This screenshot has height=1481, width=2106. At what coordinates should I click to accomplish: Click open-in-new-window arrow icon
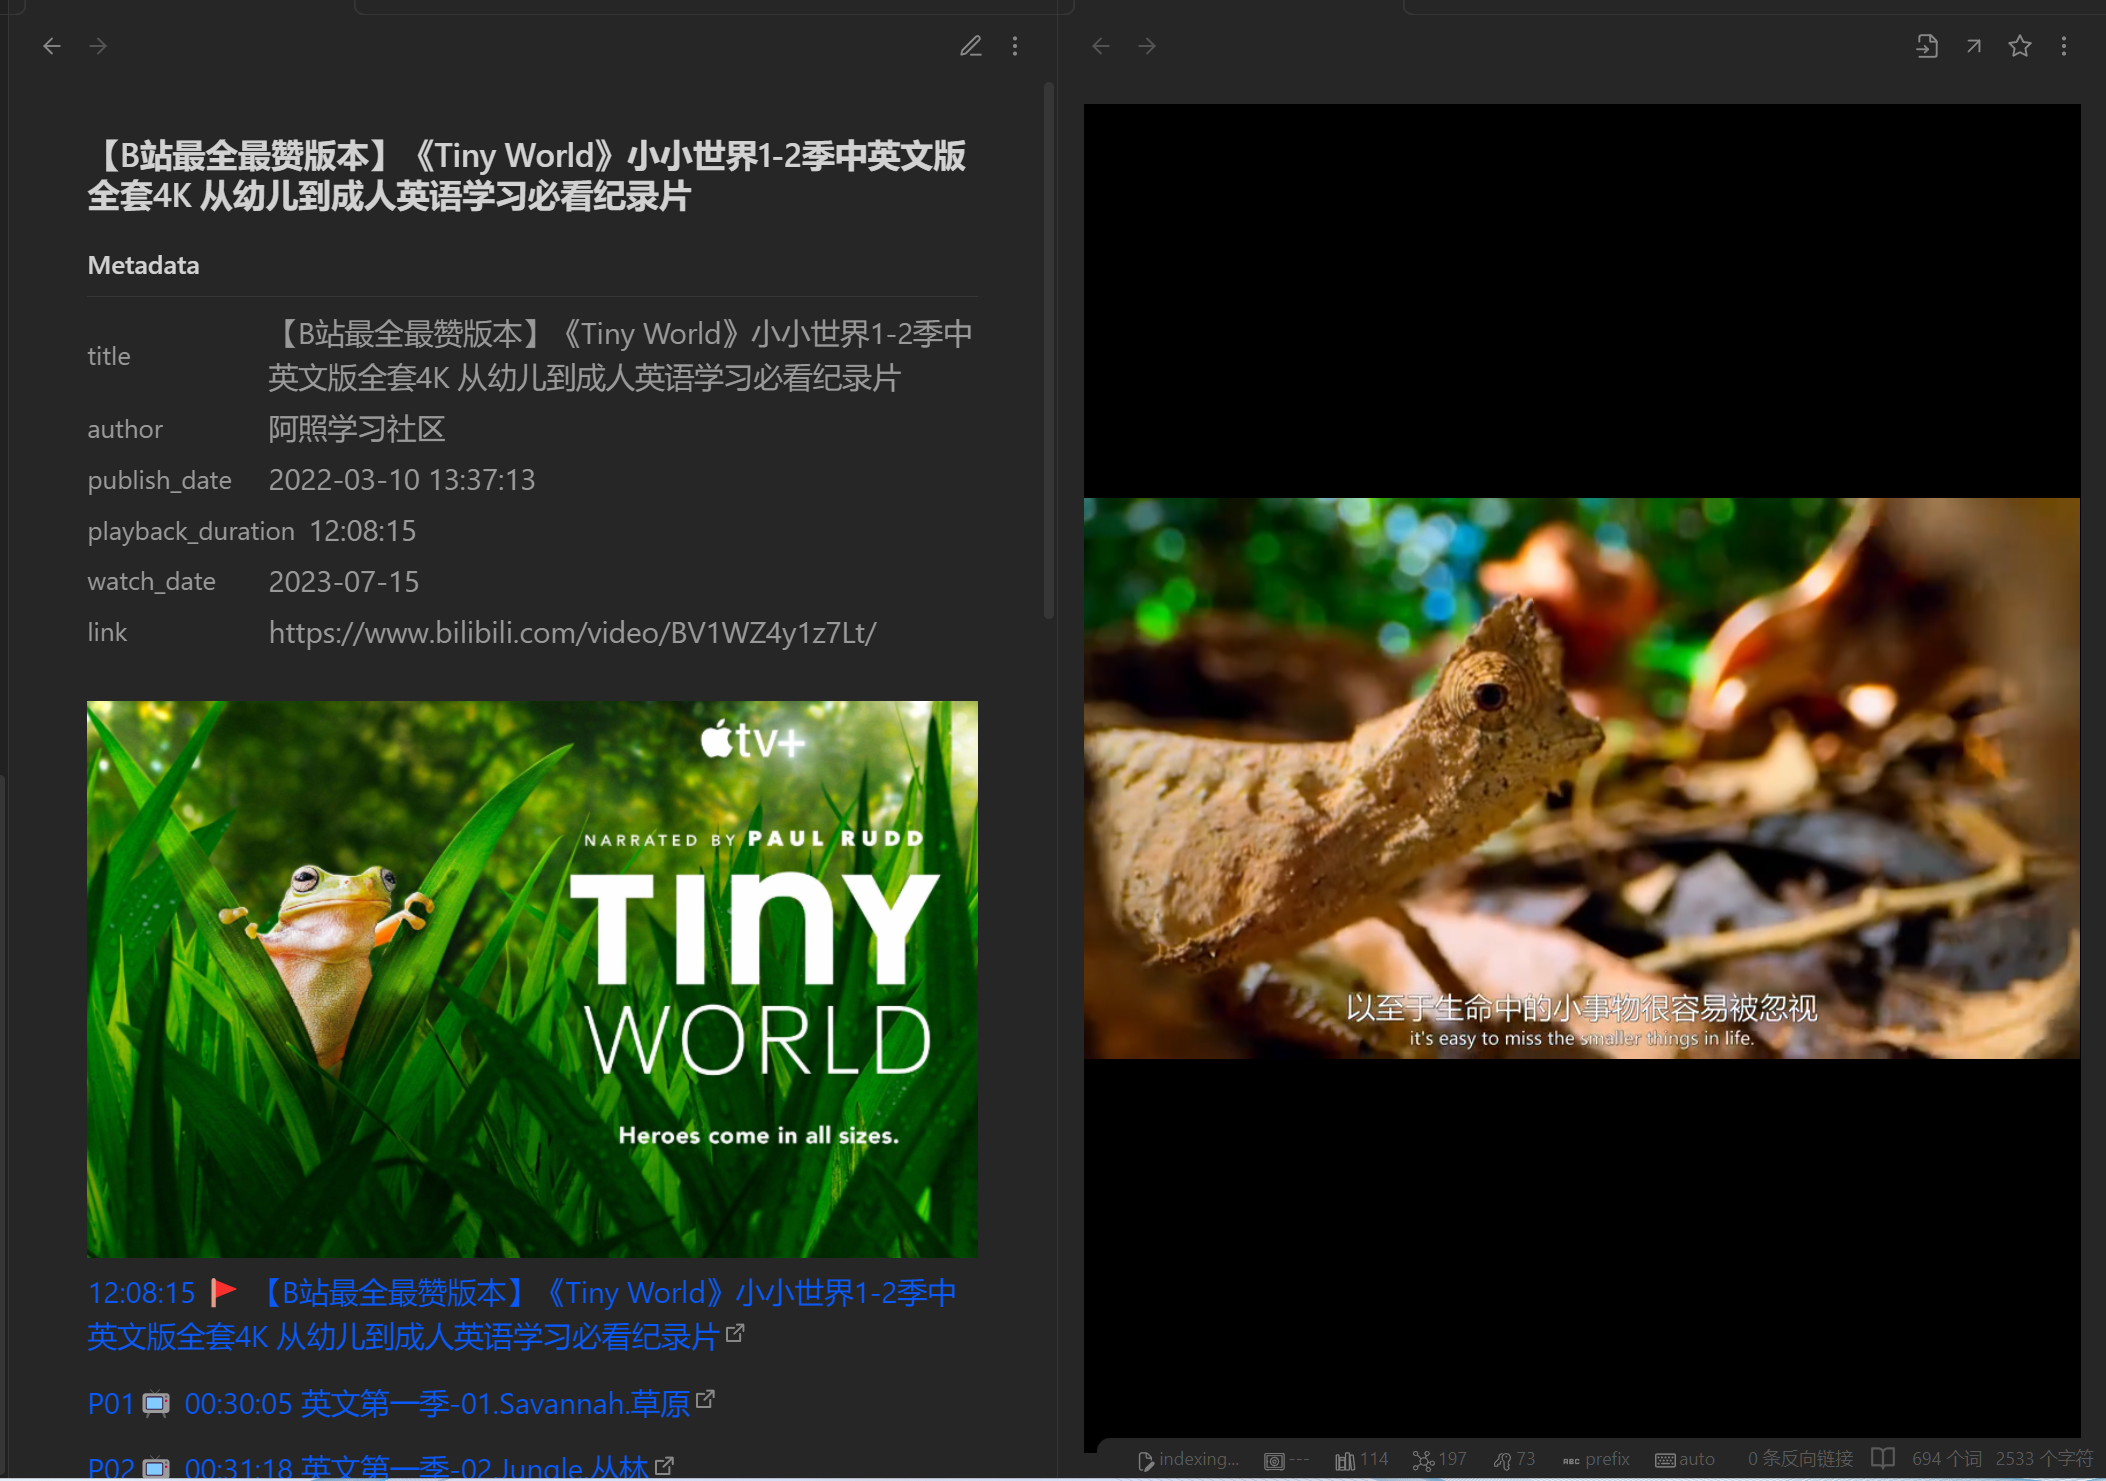click(x=1973, y=46)
